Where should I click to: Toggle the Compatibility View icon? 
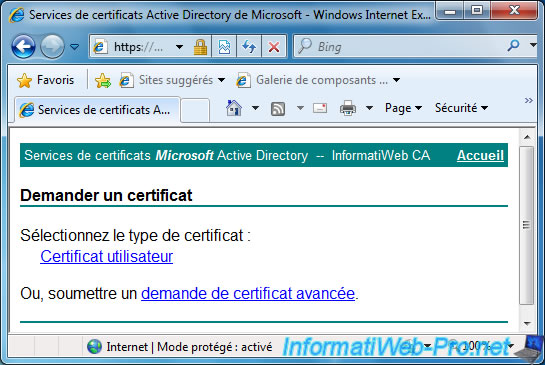tap(224, 47)
